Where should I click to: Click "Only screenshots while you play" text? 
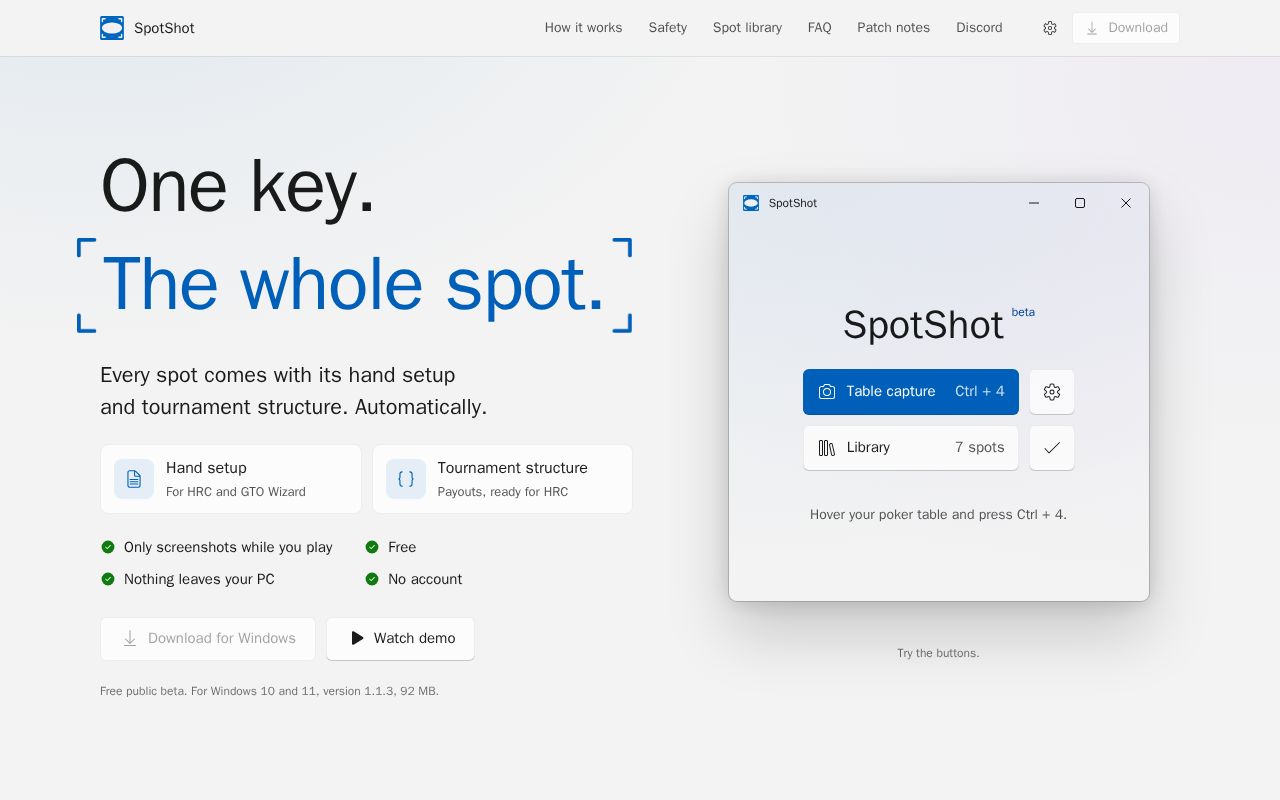[228, 547]
